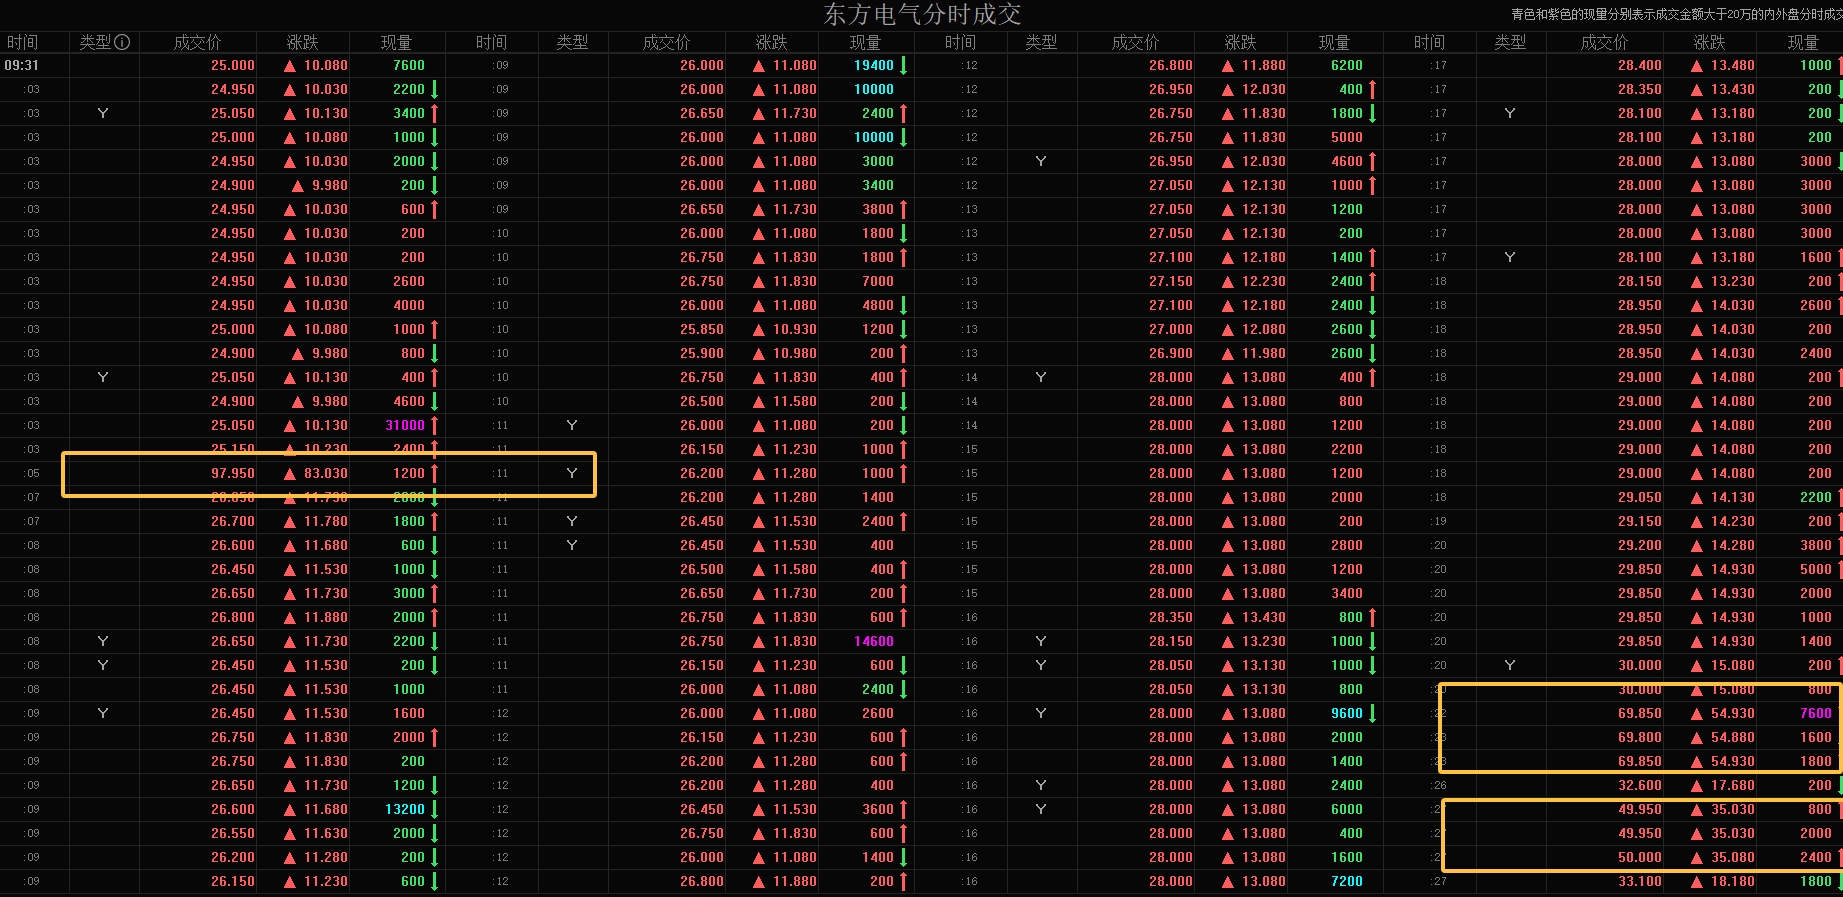Click the green down arrow beside 13200
The width and height of the screenshot is (1843, 897).
click(435, 809)
